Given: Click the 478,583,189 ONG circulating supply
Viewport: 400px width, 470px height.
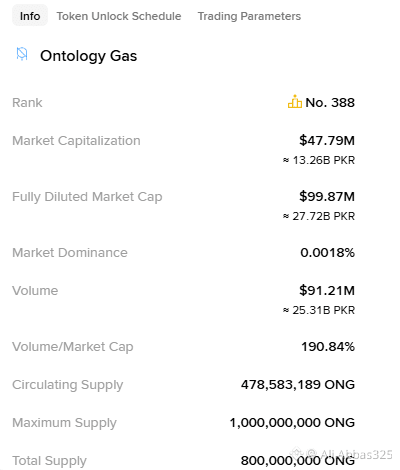Looking at the screenshot, I should 298,385.
